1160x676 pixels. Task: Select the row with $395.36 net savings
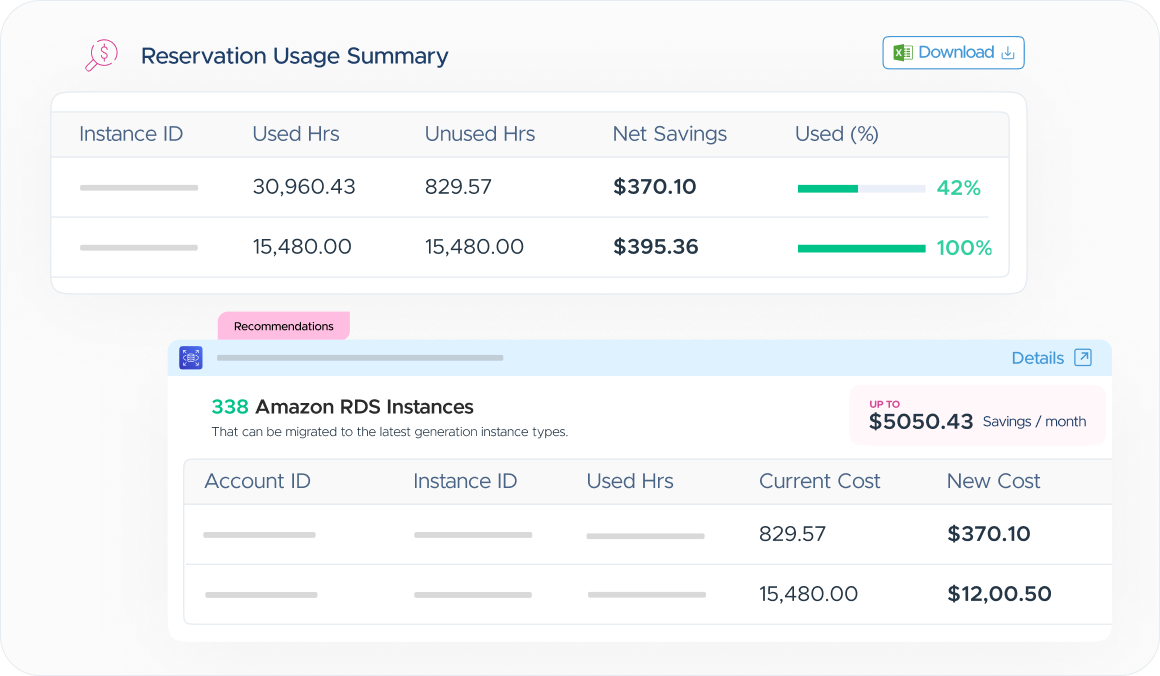pos(529,247)
